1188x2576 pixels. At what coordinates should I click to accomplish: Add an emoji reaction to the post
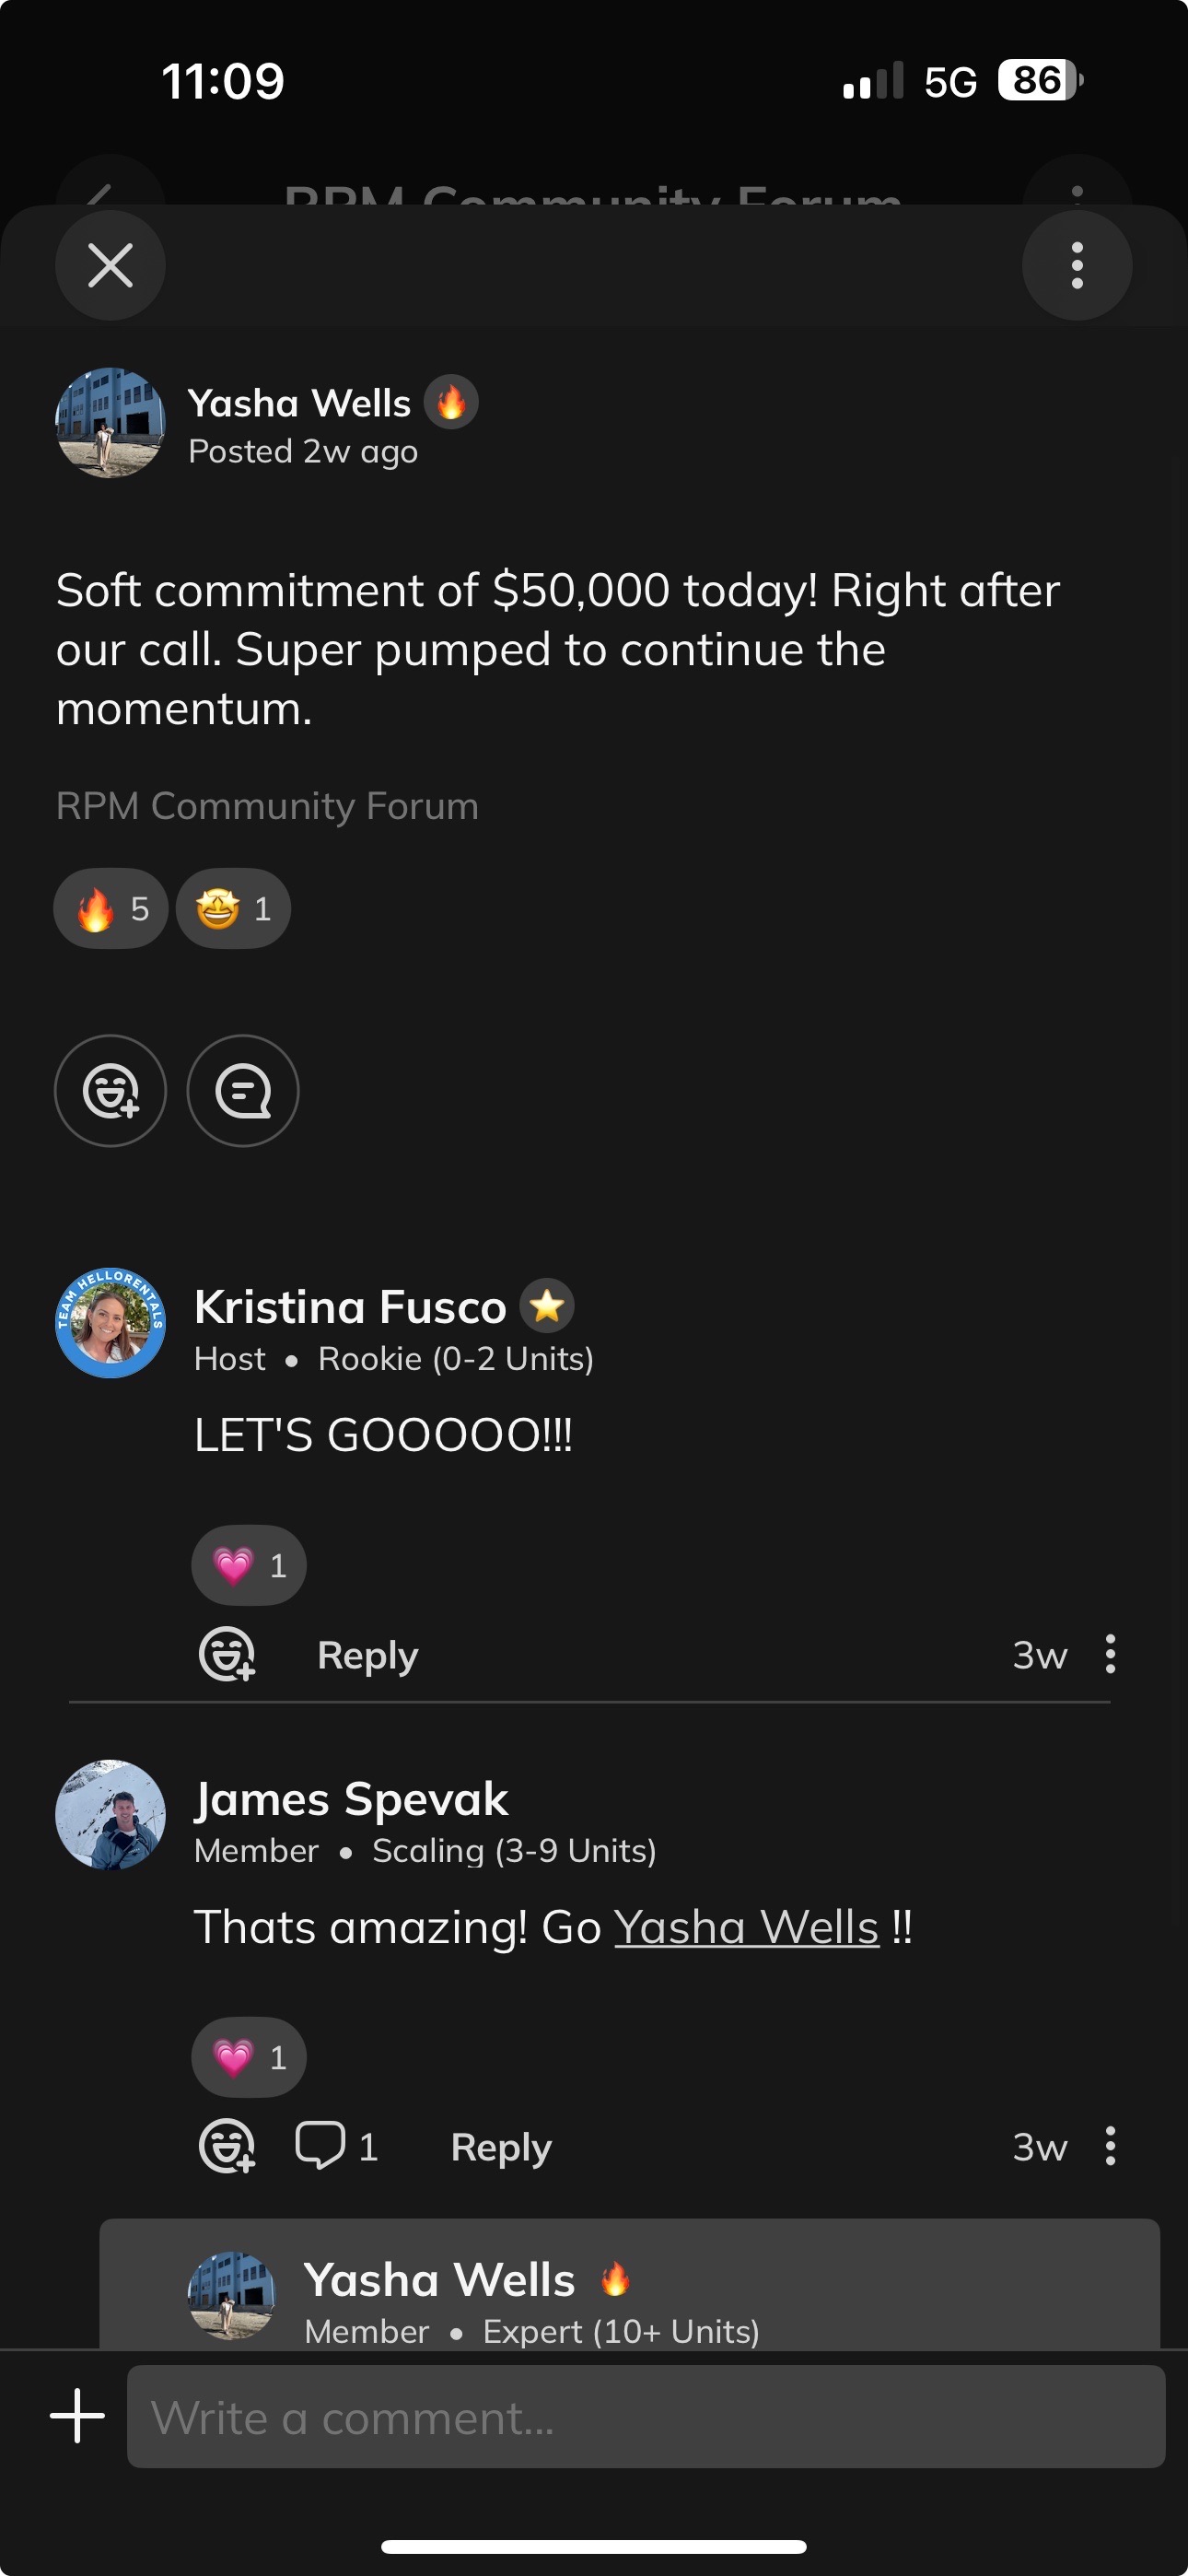[110, 1090]
